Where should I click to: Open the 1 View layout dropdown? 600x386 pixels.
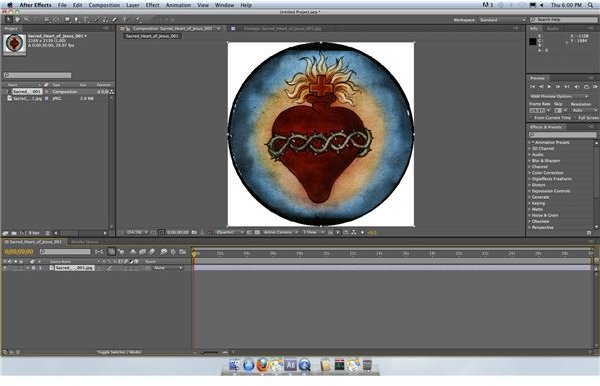pos(314,232)
